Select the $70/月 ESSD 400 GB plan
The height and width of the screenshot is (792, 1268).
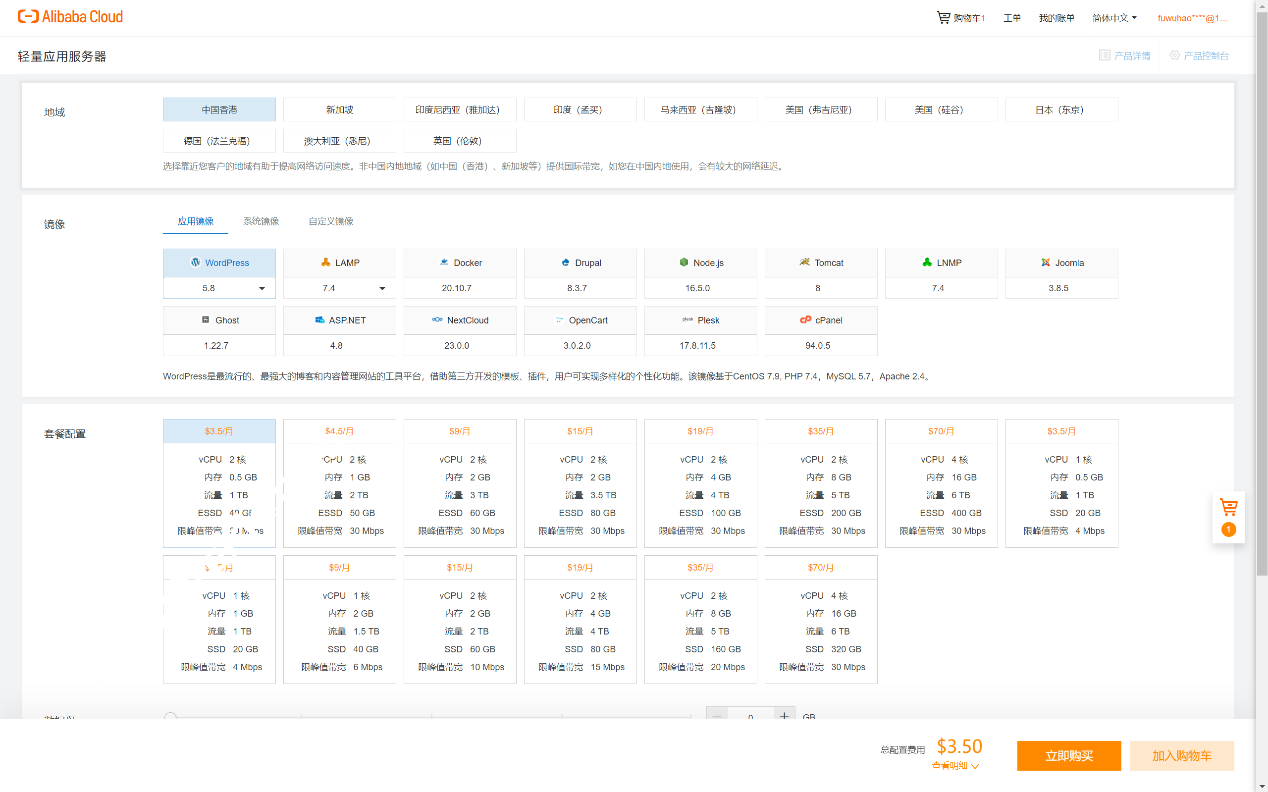coord(941,484)
